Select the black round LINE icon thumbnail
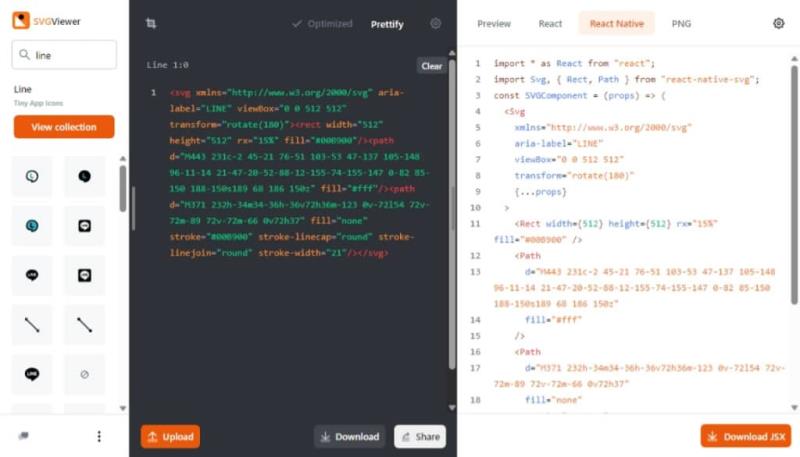This screenshot has width=800, height=457. click(x=84, y=176)
